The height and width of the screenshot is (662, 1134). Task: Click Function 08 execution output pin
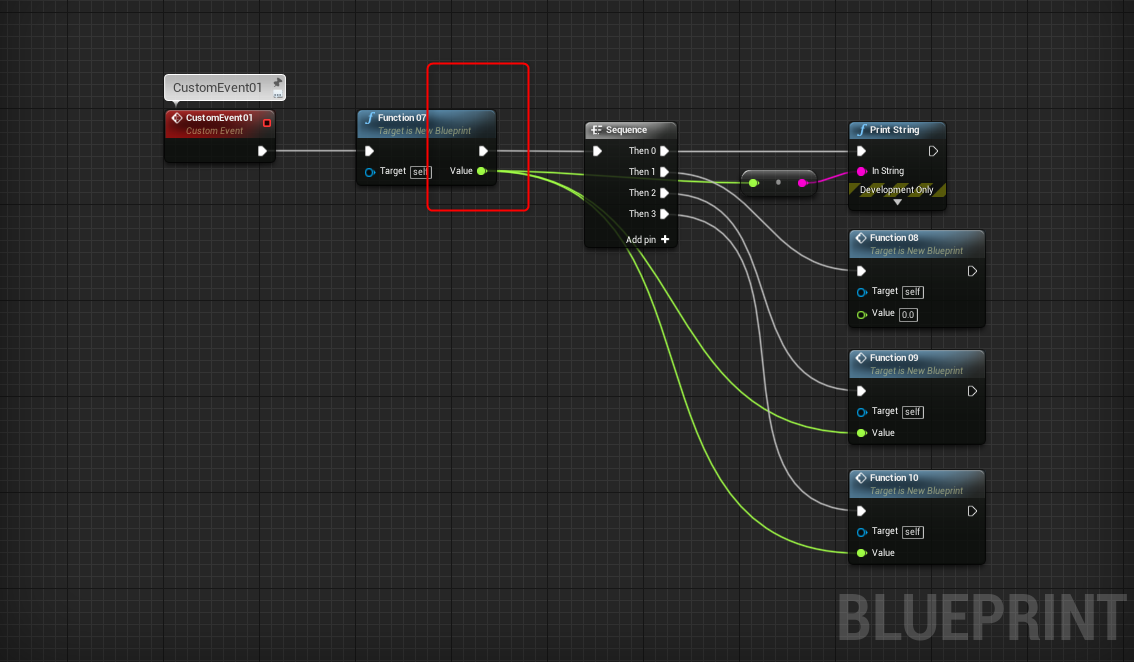coord(972,271)
